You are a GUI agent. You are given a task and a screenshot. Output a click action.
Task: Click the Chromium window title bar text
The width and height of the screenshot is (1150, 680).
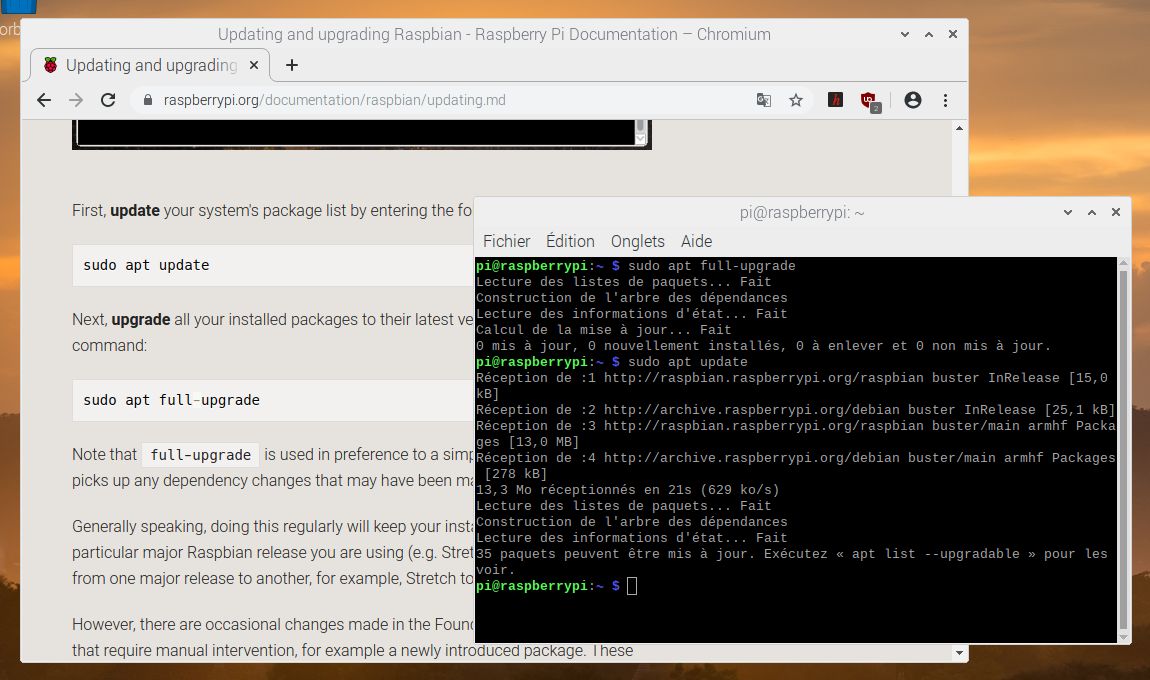tap(494, 34)
